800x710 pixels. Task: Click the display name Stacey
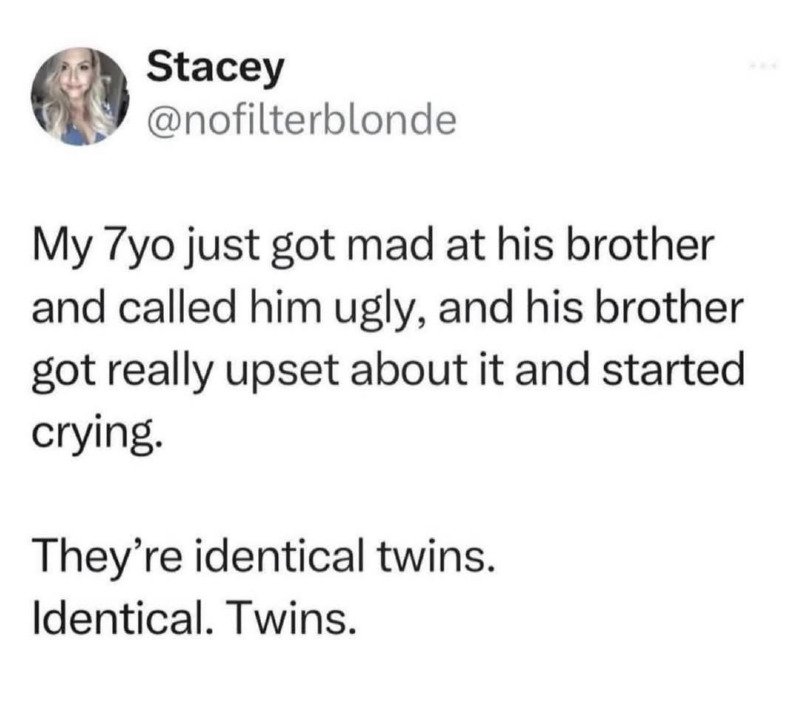pos(215,69)
